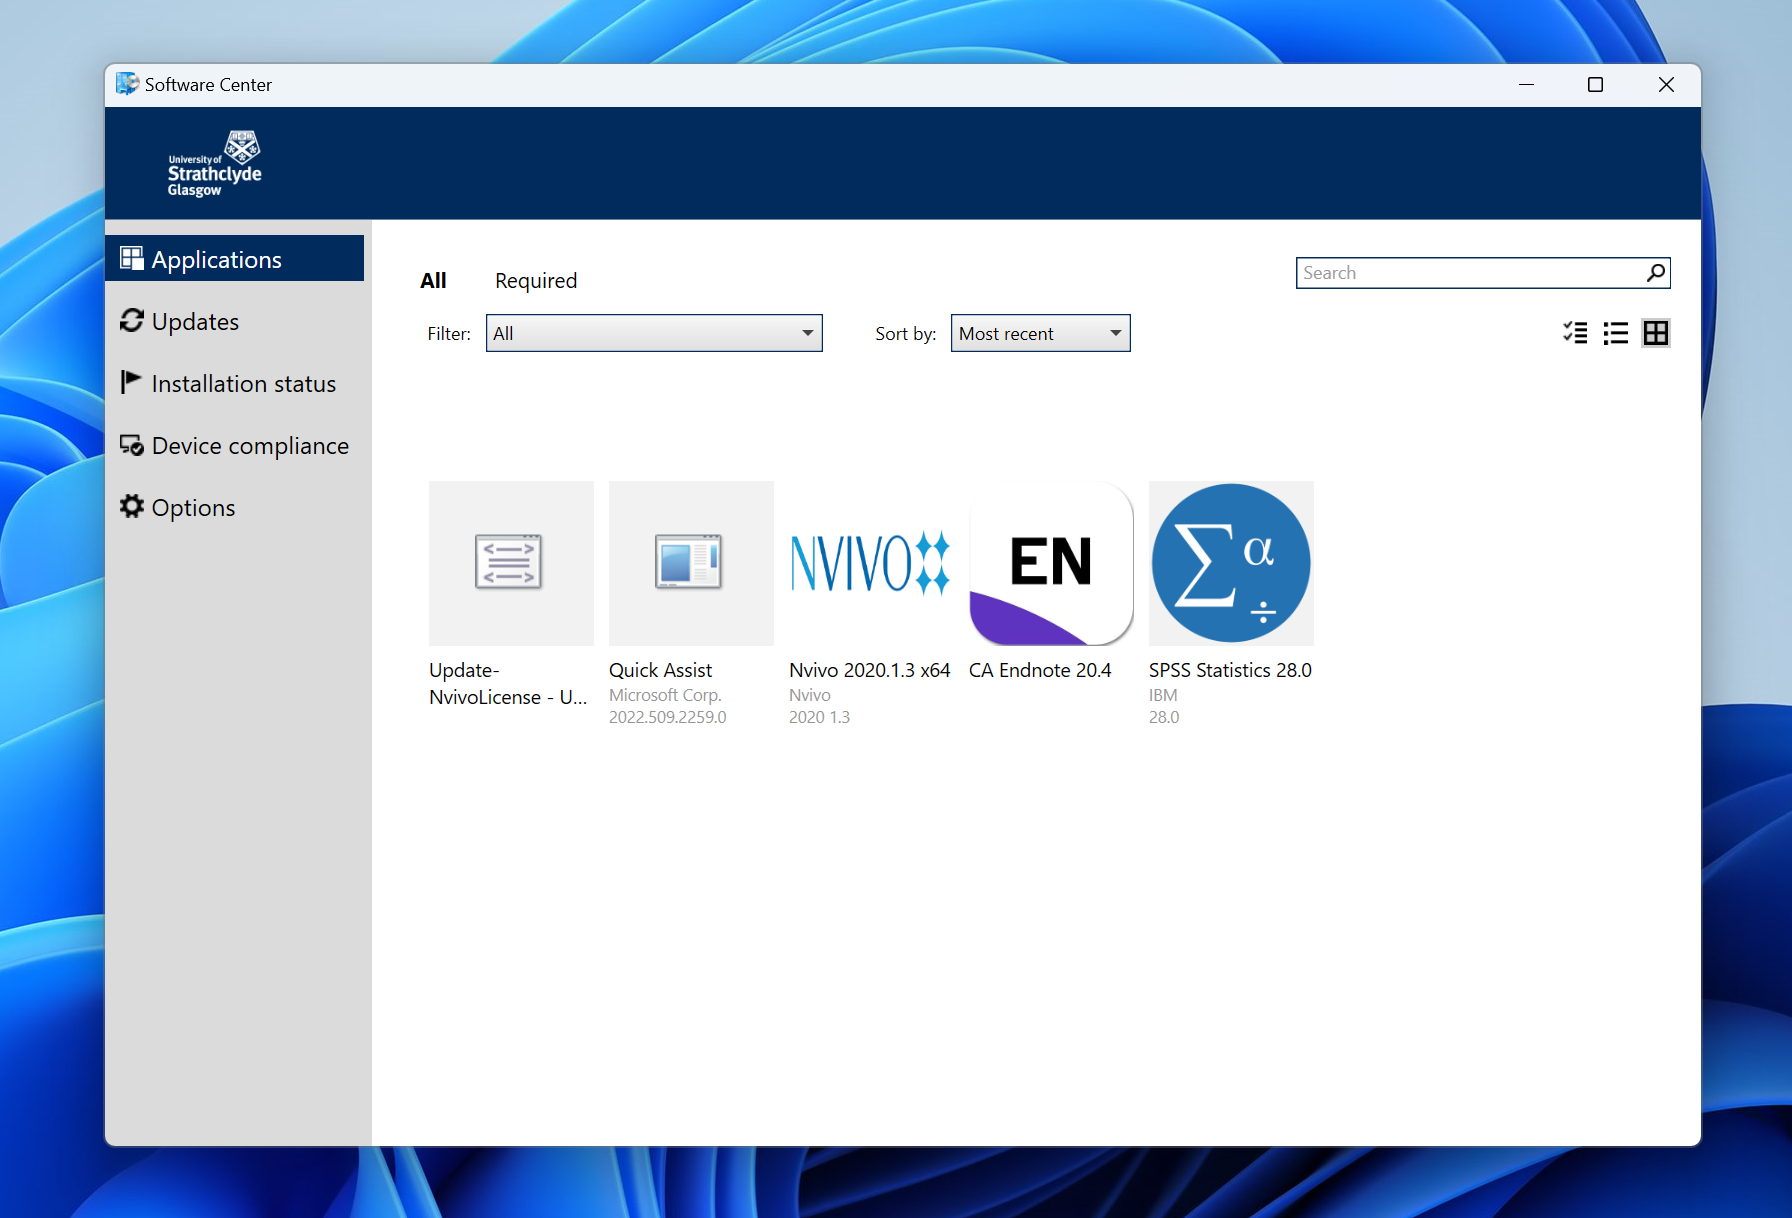Open the Nvivo 2020.1.3 x64 app tile
The image size is (1792, 1218).
pyautogui.click(x=870, y=563)
